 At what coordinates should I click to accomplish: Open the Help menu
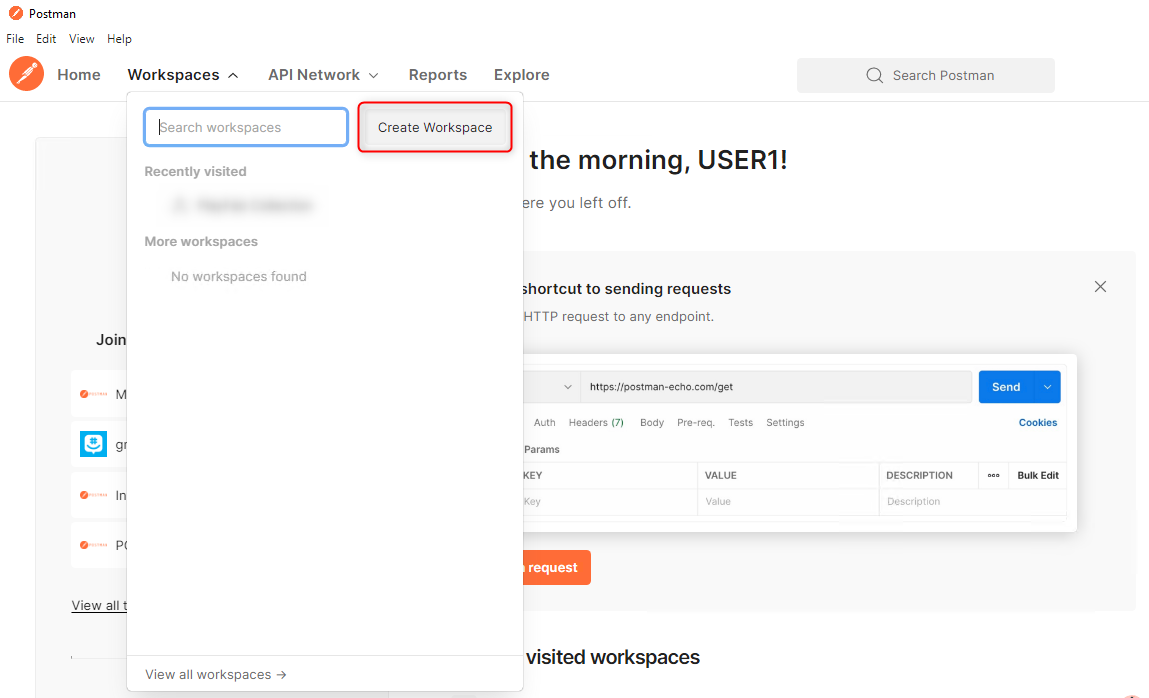[x=119, y=38]
